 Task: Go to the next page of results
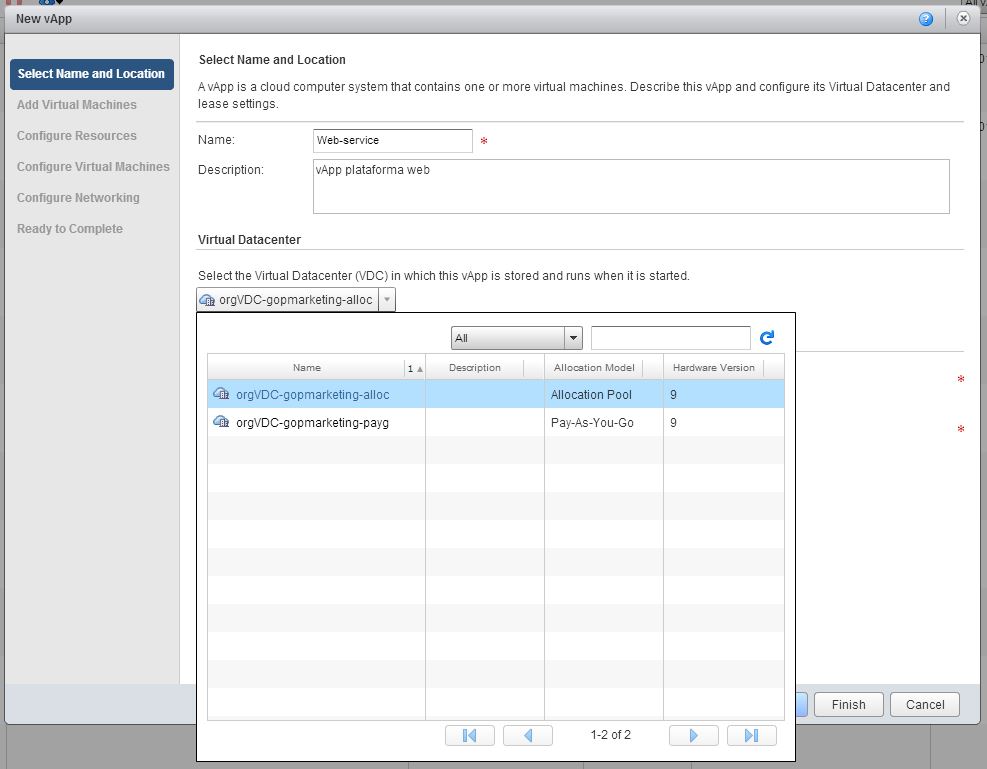[694, 735]
